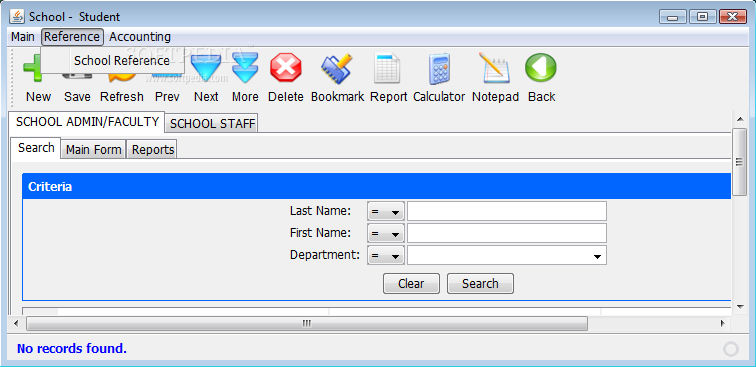
Task: Expand the Department value combo box
Action: click(x=597, y=256)
